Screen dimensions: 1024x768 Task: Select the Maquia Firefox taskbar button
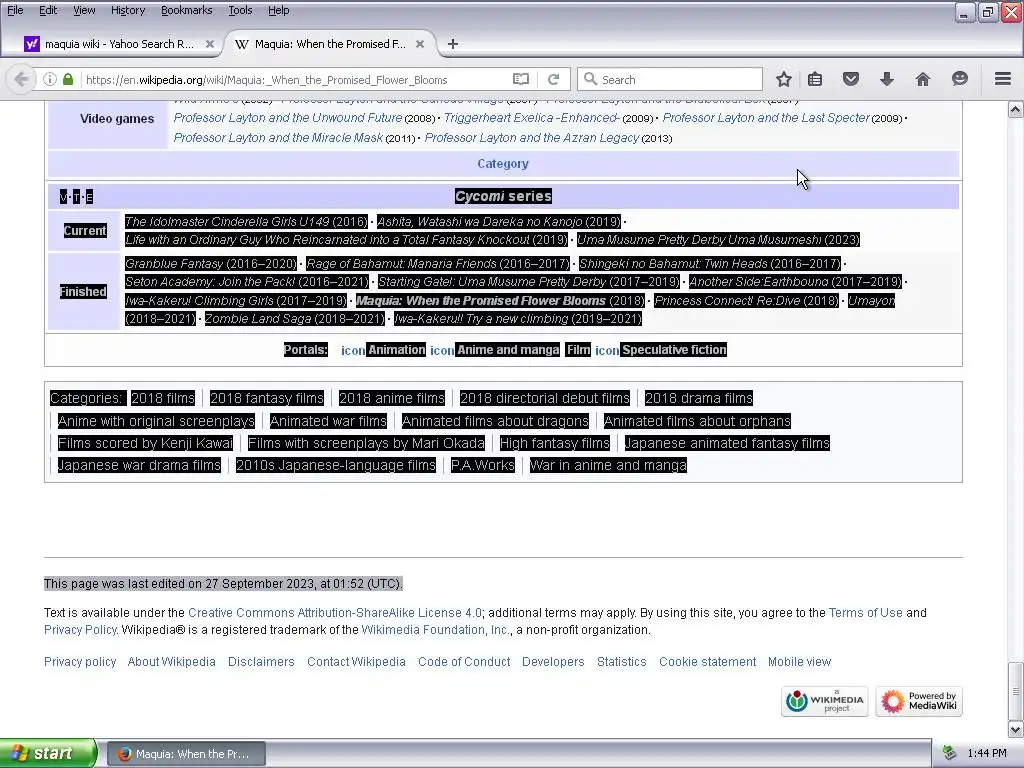pos(186,754)
